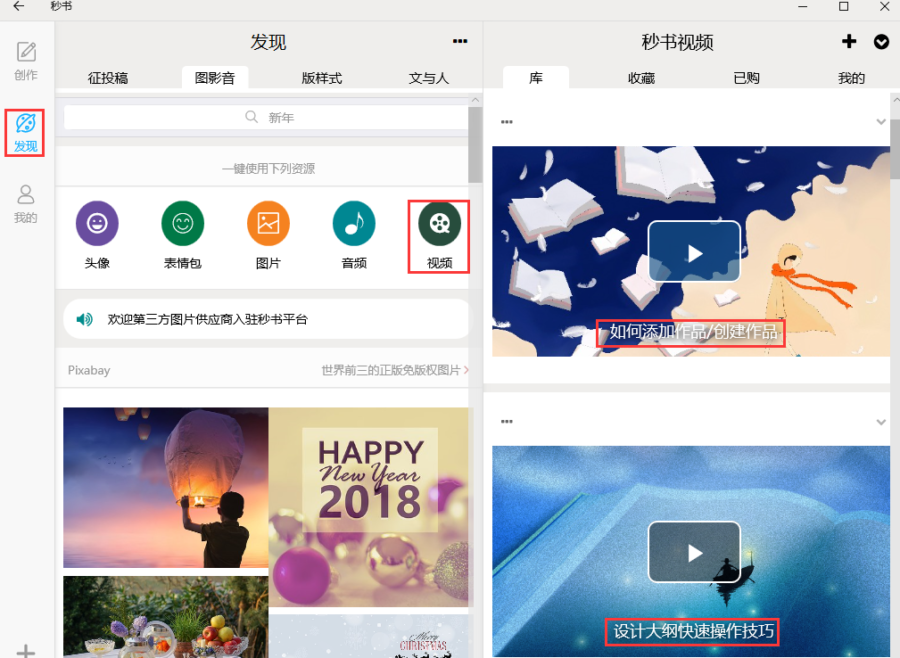Switch to the 收藏 tab
Image resolution: width=900 pixels, height=658 pixels.
(x=641, y=78)
